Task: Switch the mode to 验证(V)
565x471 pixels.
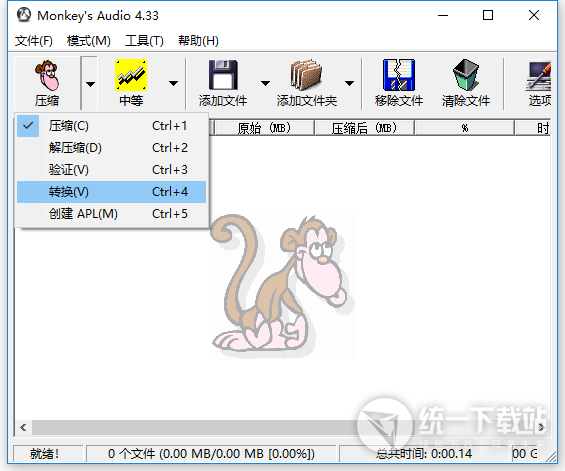Action: (x=112, y=170)
